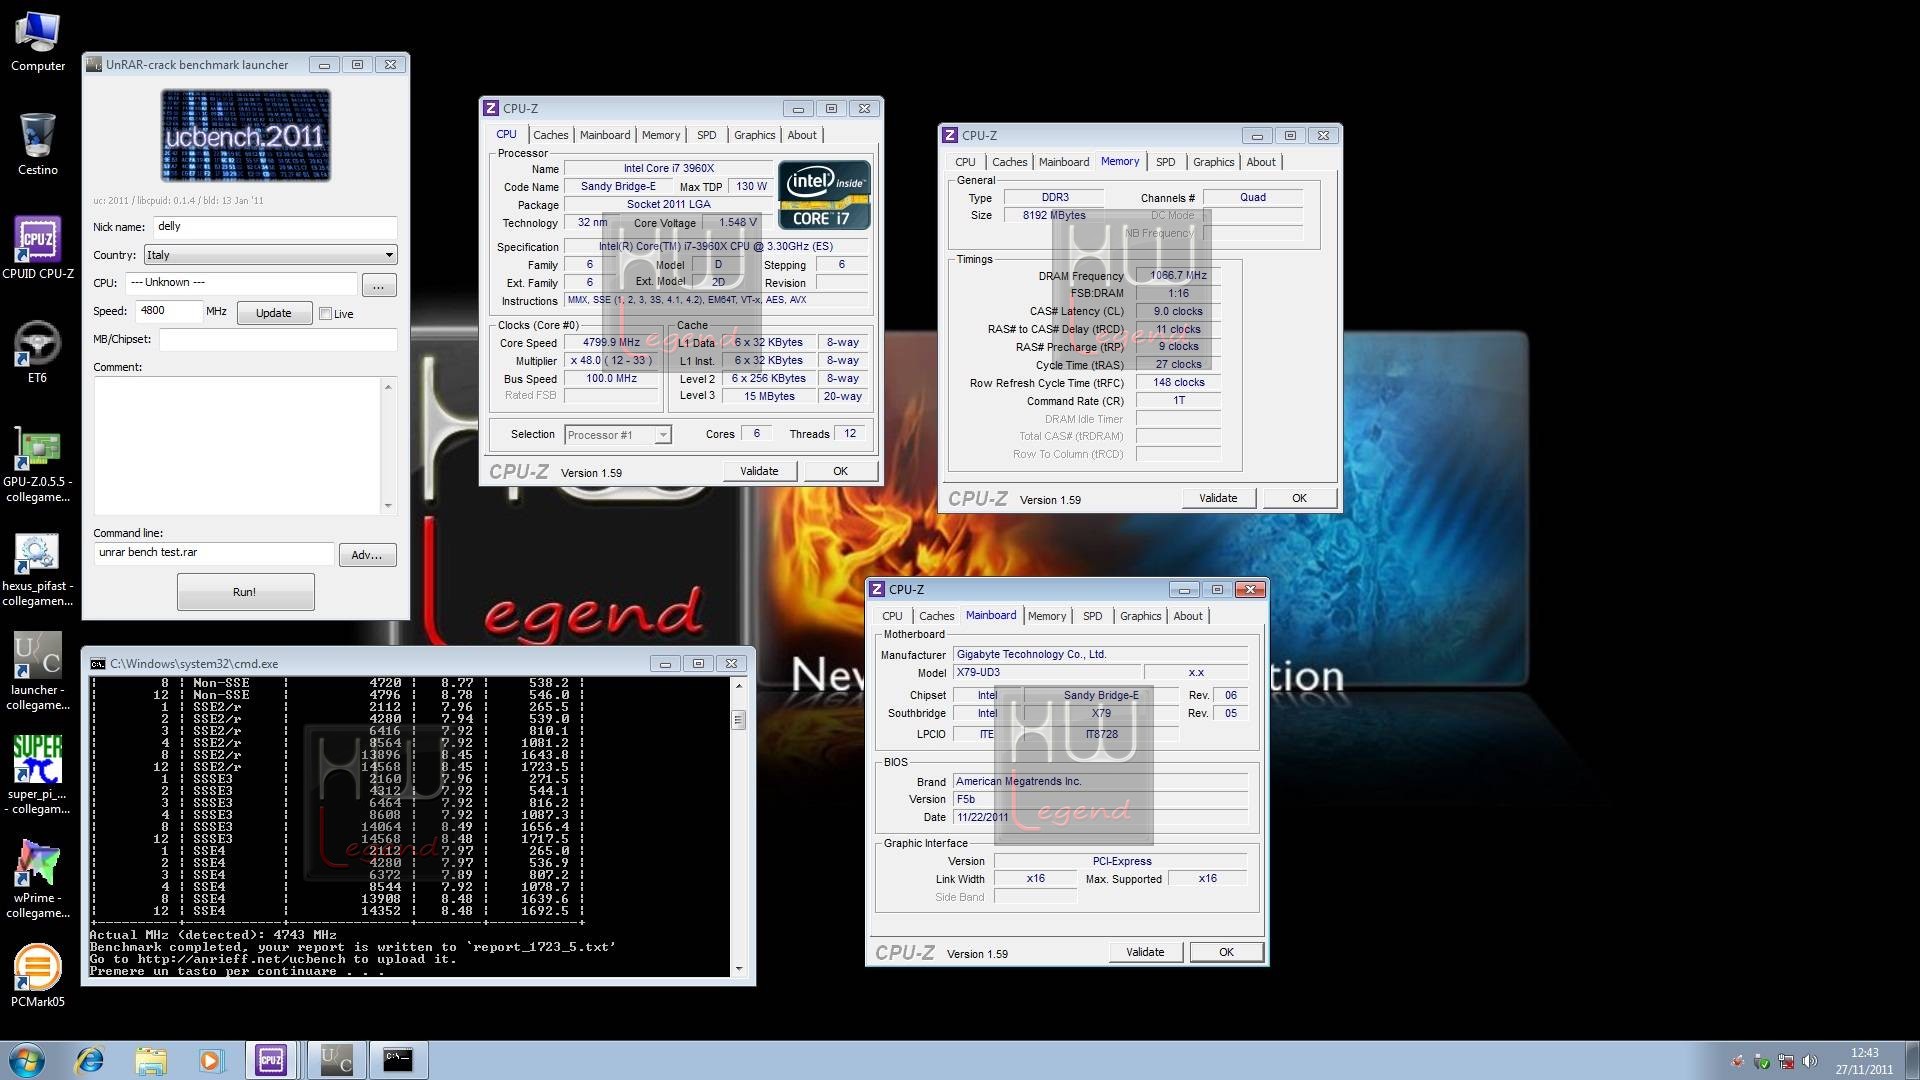Click the Show desktop strip on taskbar
This screenshot has height=1080, width=1920.
[1912, 1060]
